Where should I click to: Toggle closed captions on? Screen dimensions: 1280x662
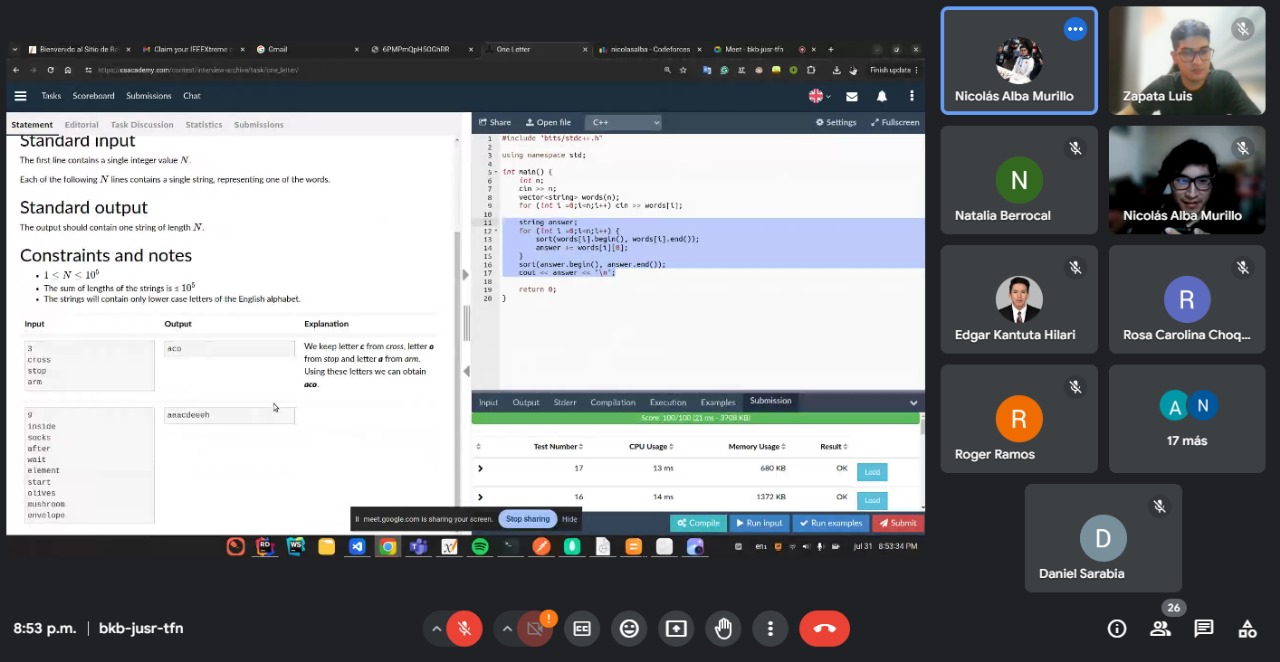point(582,628)
